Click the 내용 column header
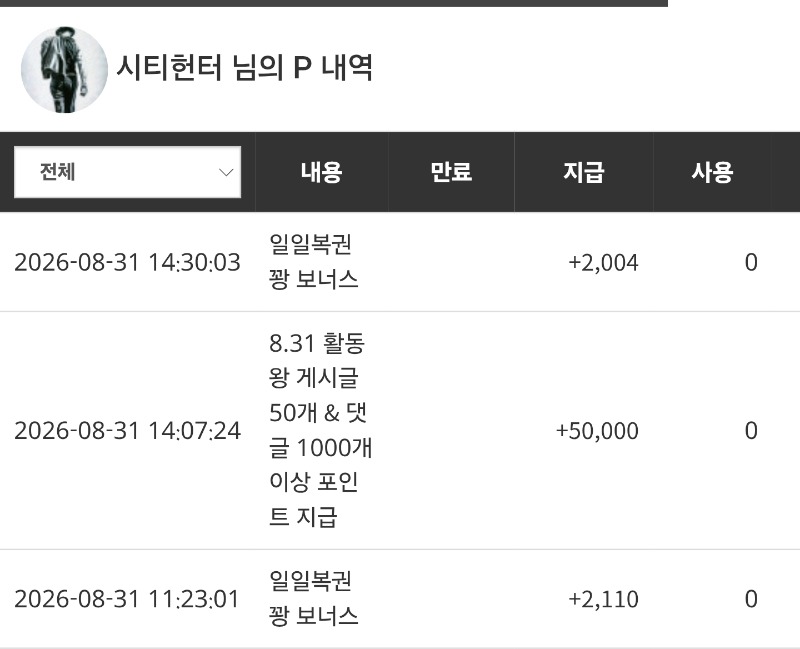Image resolution: width=800 pixels, height=649 pixels. click(321, 172)
